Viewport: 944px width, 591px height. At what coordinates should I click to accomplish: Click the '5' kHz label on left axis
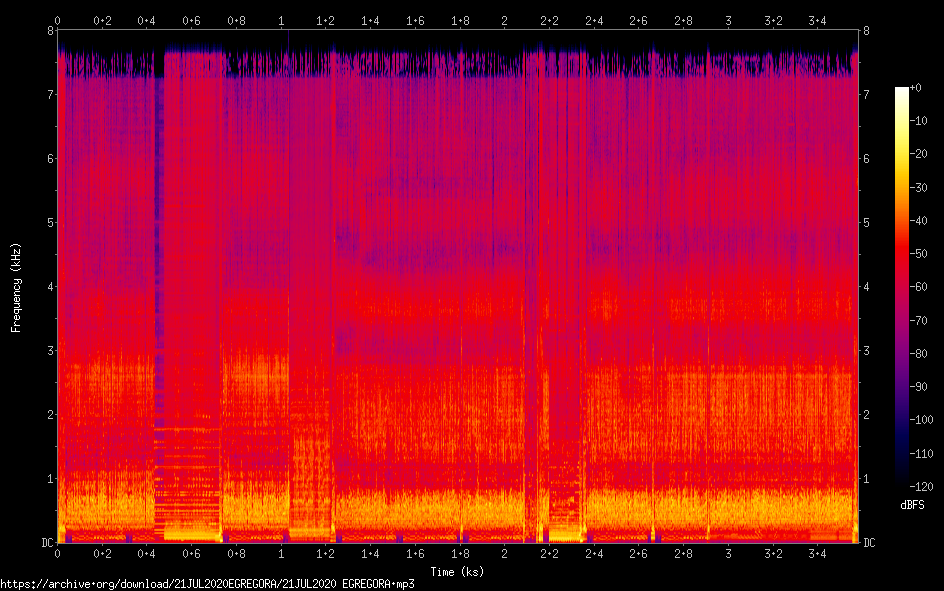pos(51,223)
